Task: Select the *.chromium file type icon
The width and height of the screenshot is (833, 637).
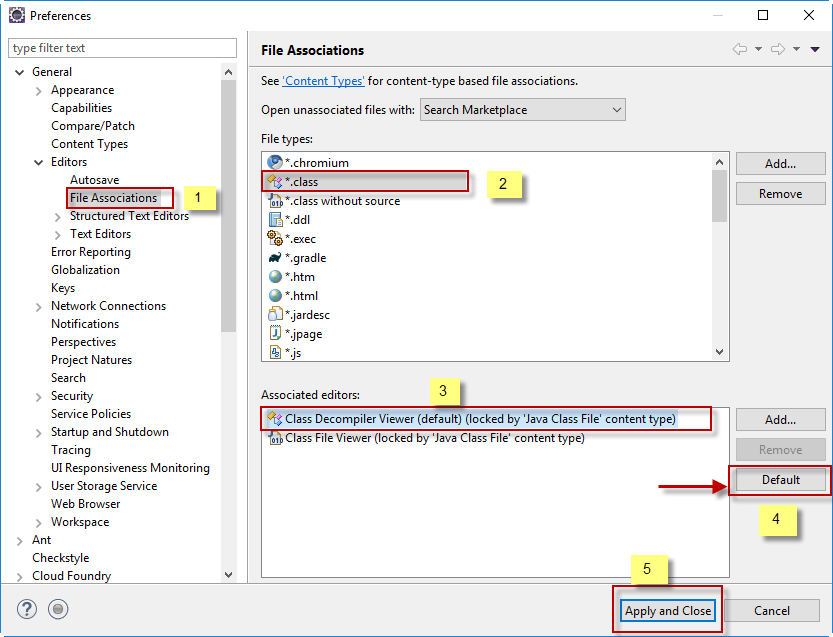Action: 276,162
